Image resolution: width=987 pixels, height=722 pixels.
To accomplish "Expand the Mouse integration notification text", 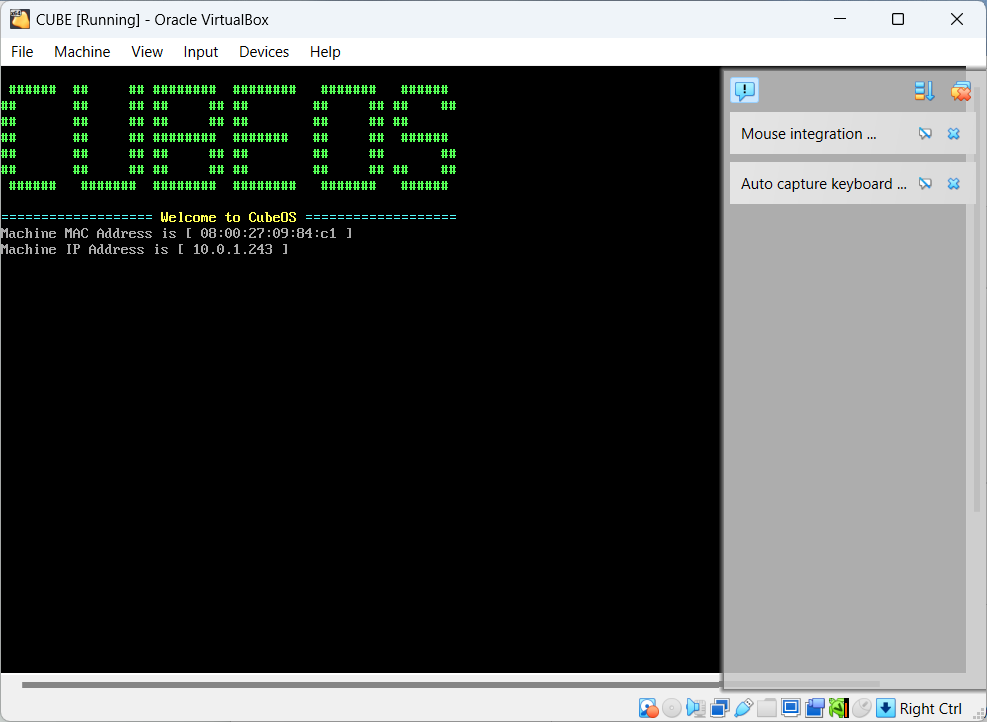I will coord(808,134).
